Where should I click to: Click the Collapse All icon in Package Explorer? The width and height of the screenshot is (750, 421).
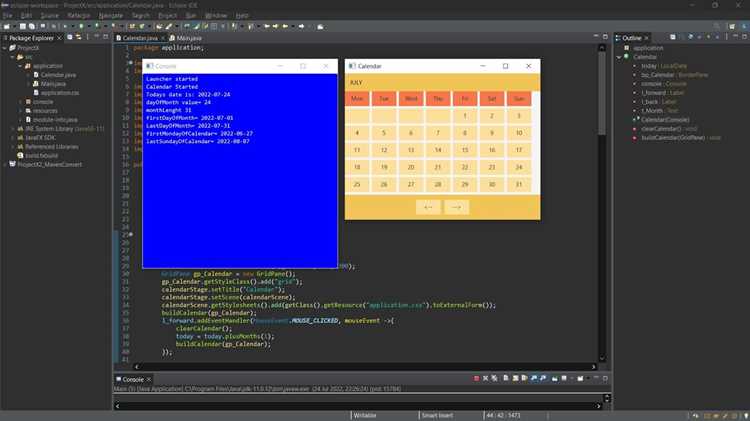pyautogui.click(x=70, y=37)
